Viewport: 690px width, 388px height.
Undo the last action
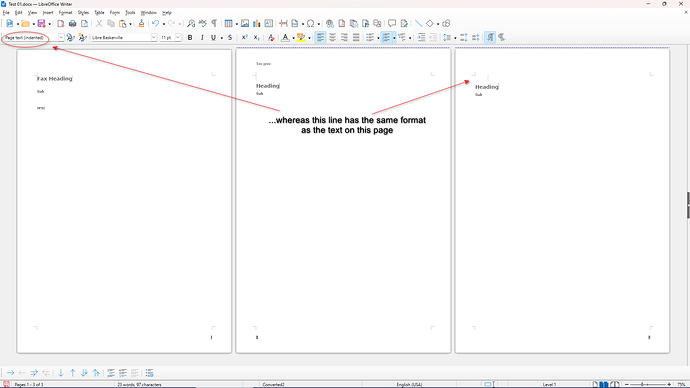[155, 23]
